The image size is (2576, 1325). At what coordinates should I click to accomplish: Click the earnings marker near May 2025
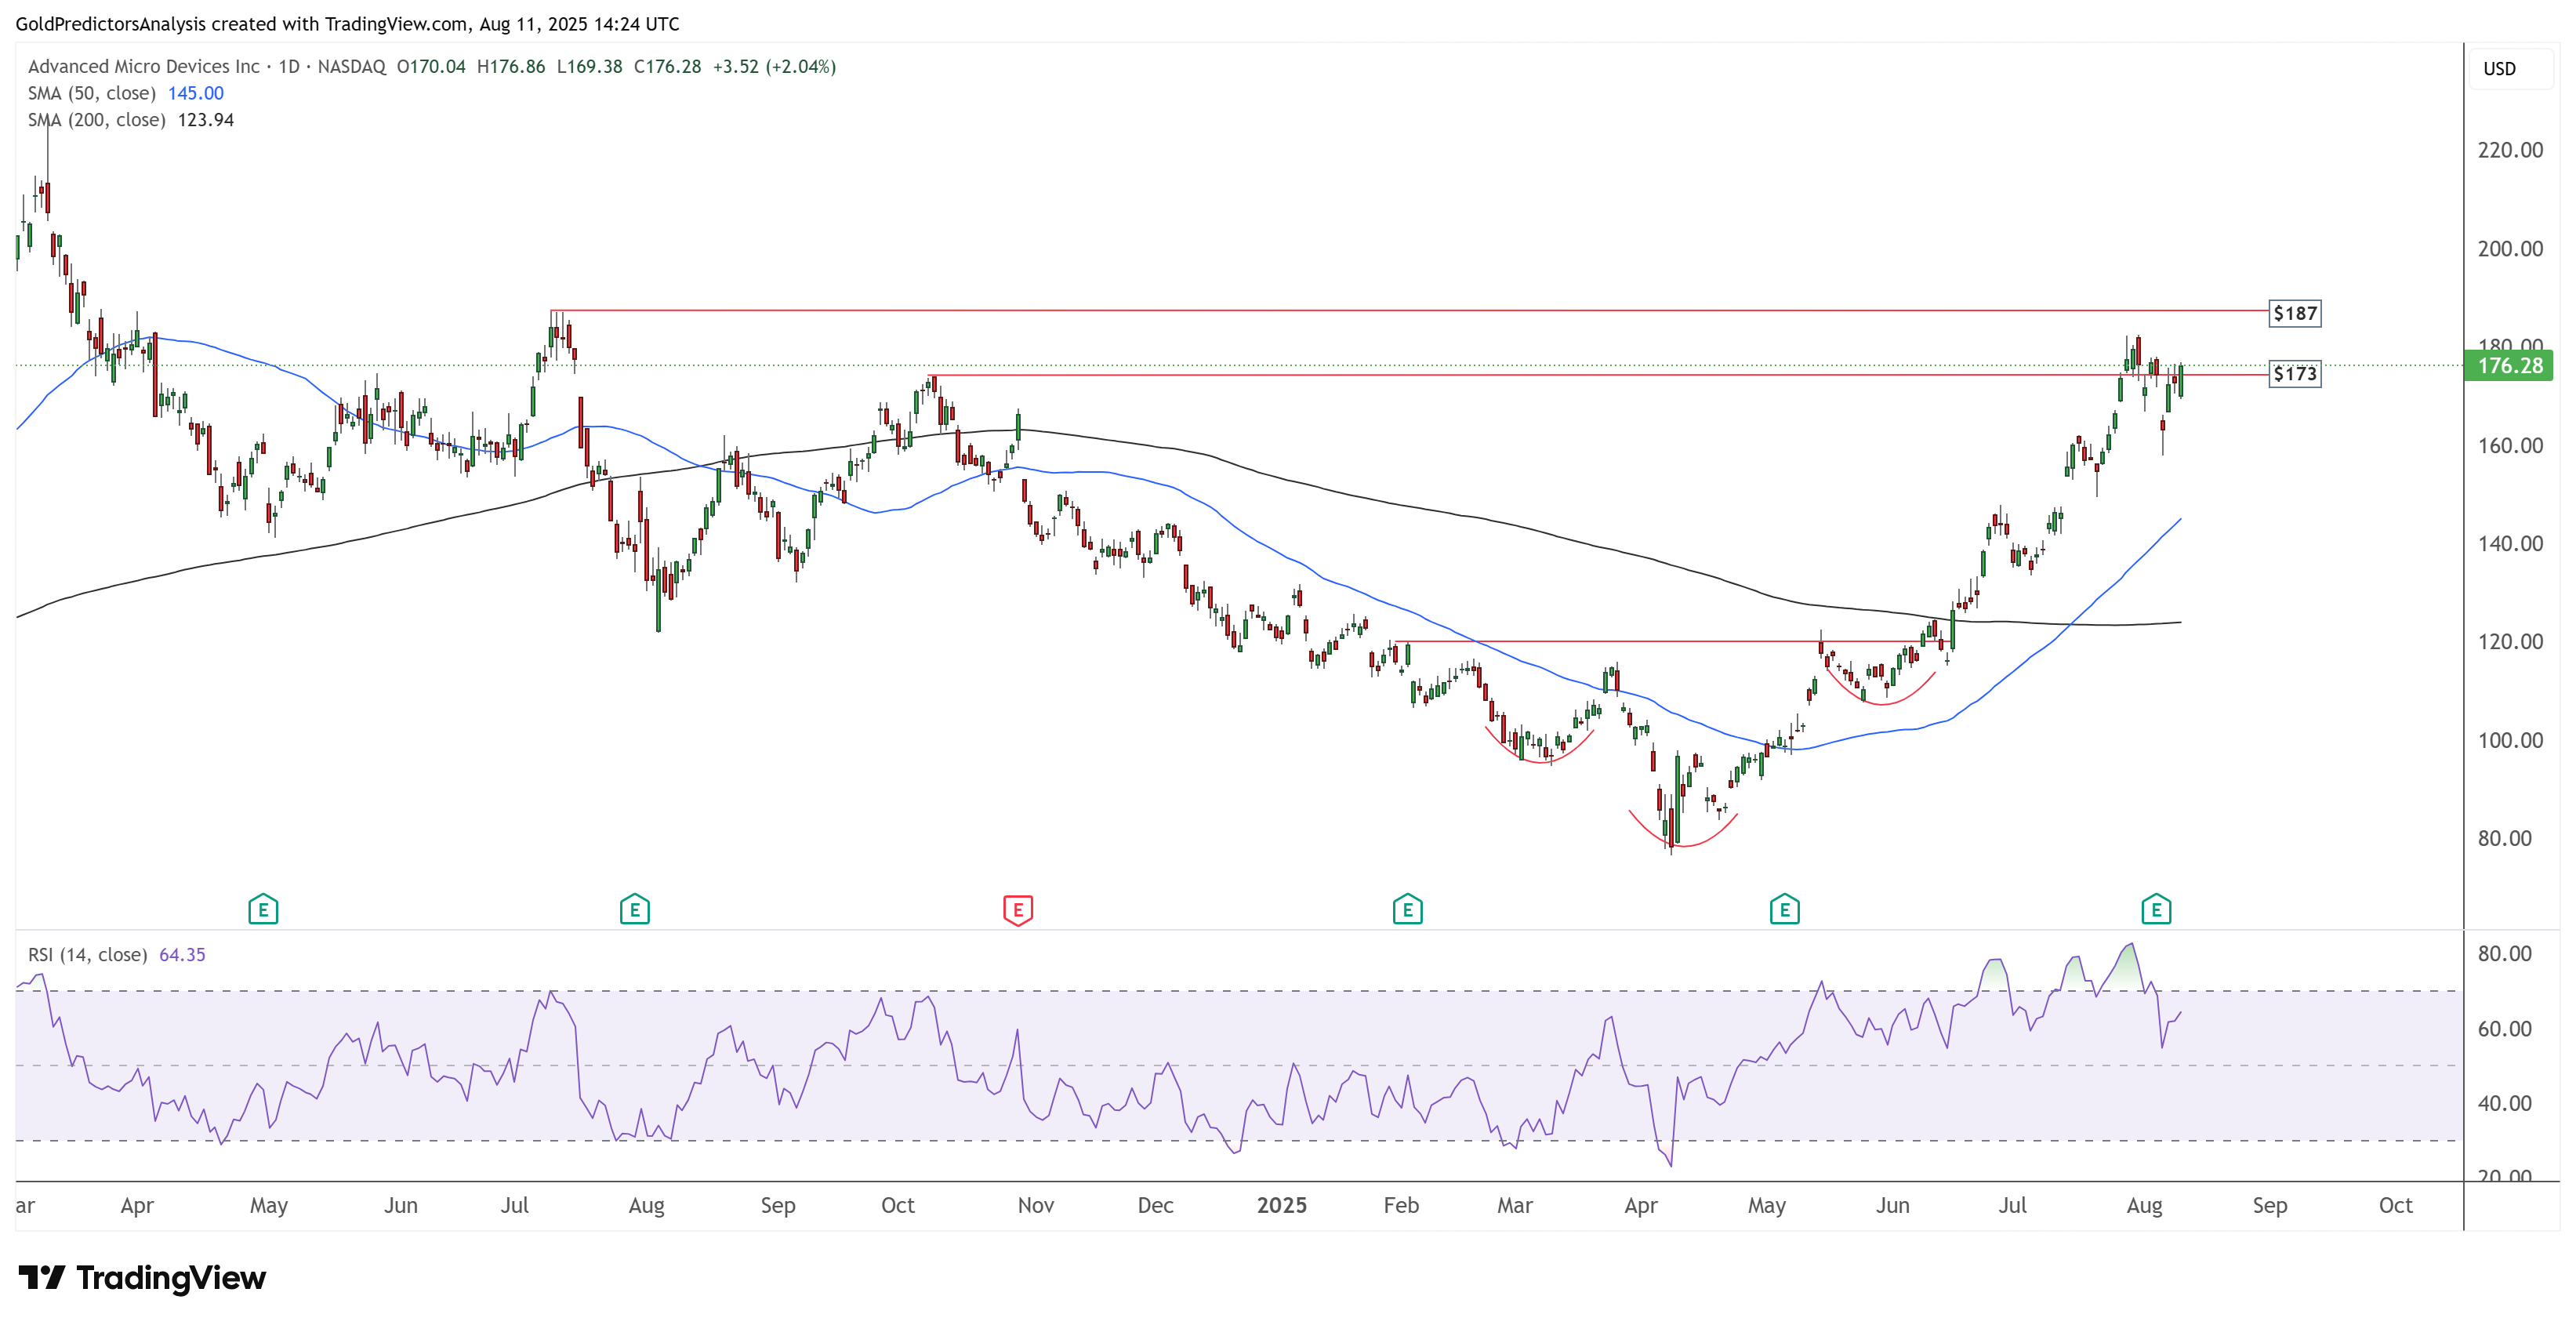[x=1785, y=909]
